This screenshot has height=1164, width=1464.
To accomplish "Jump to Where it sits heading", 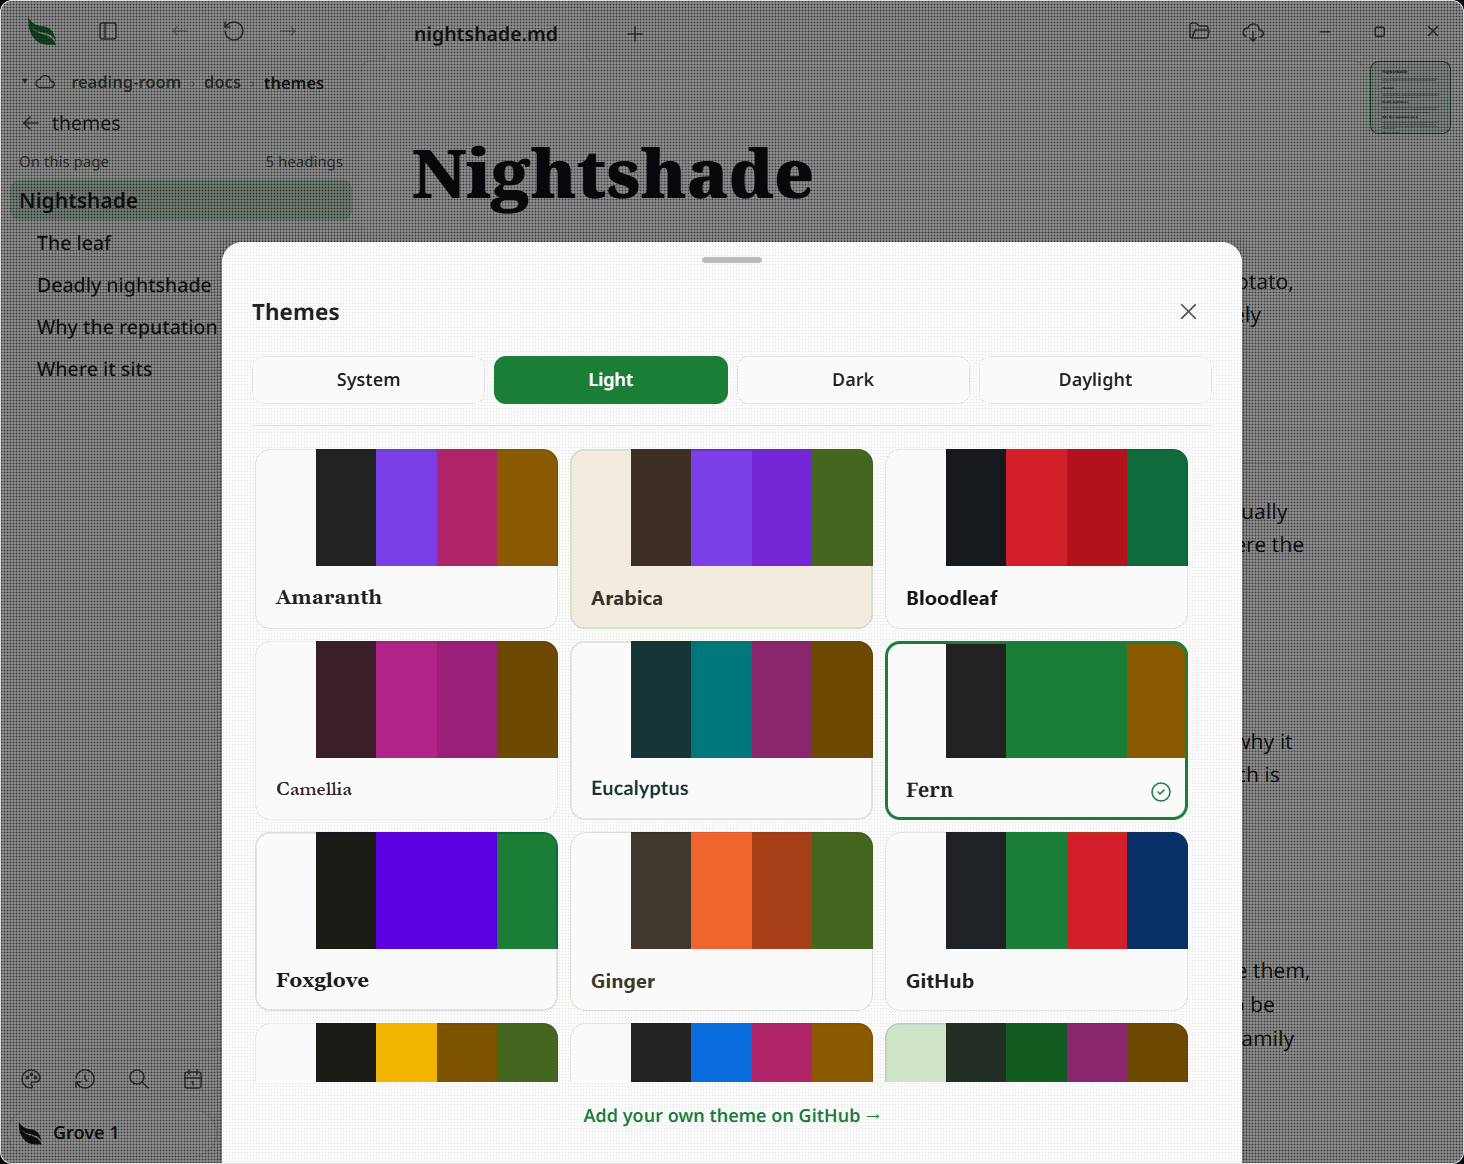I will click(x=95, y=369).
